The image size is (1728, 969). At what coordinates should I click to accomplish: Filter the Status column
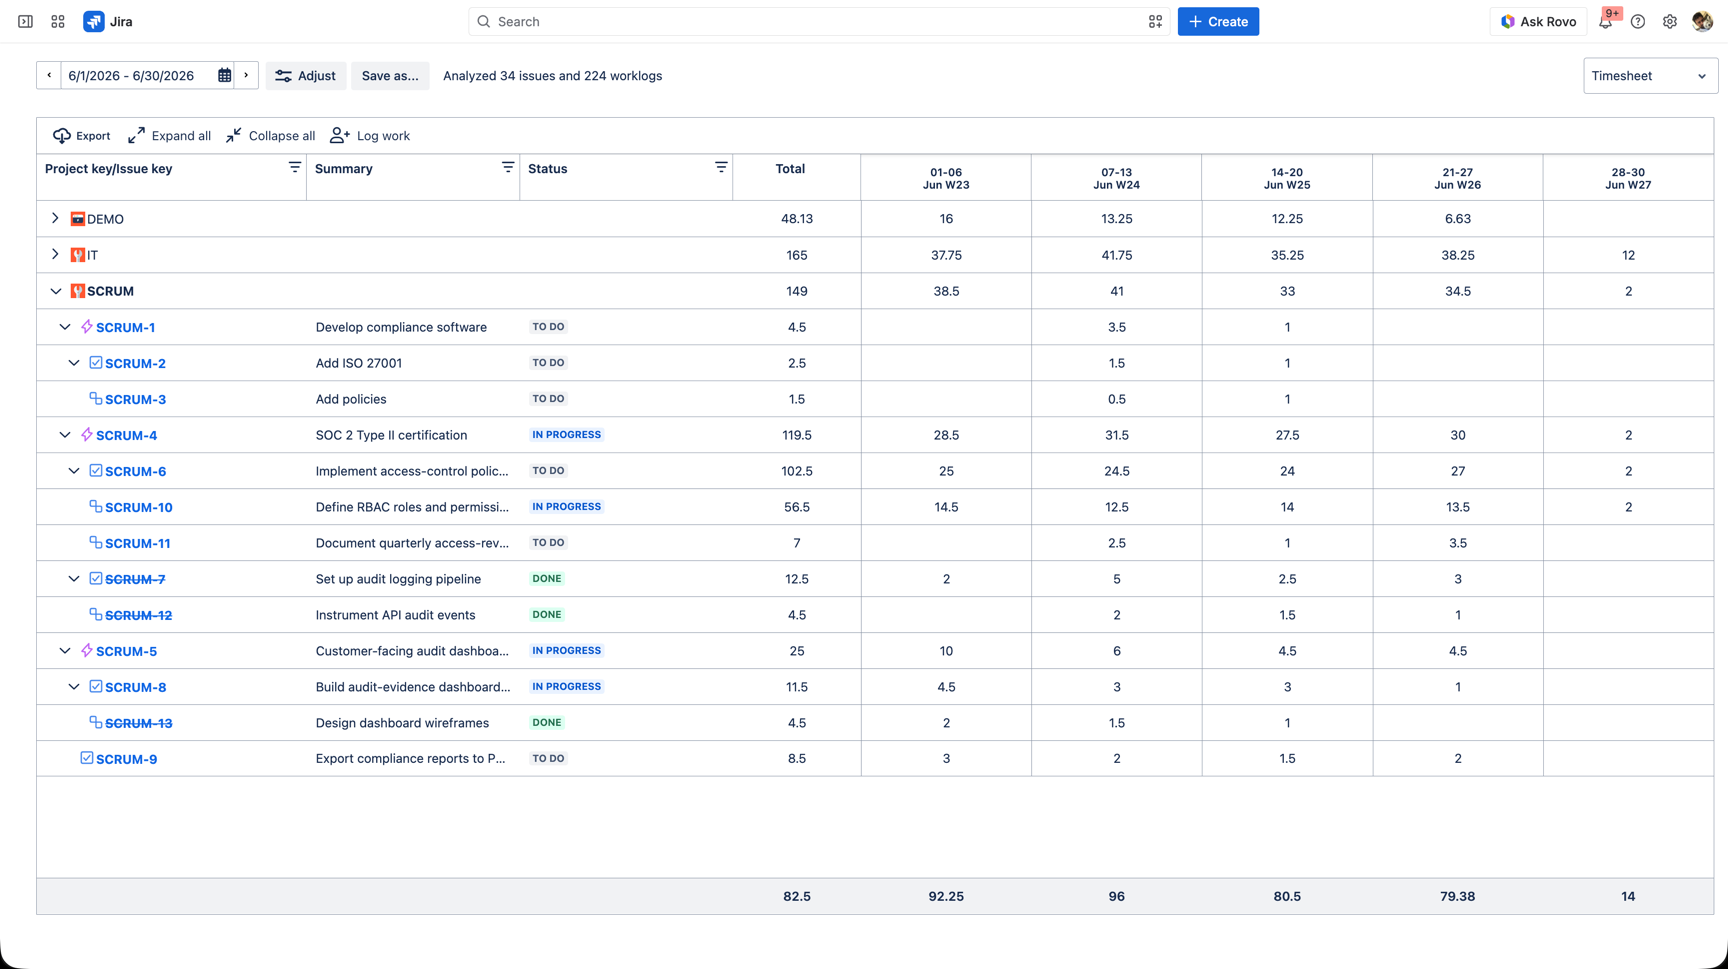pyautogui.click(x=721, y=168)
